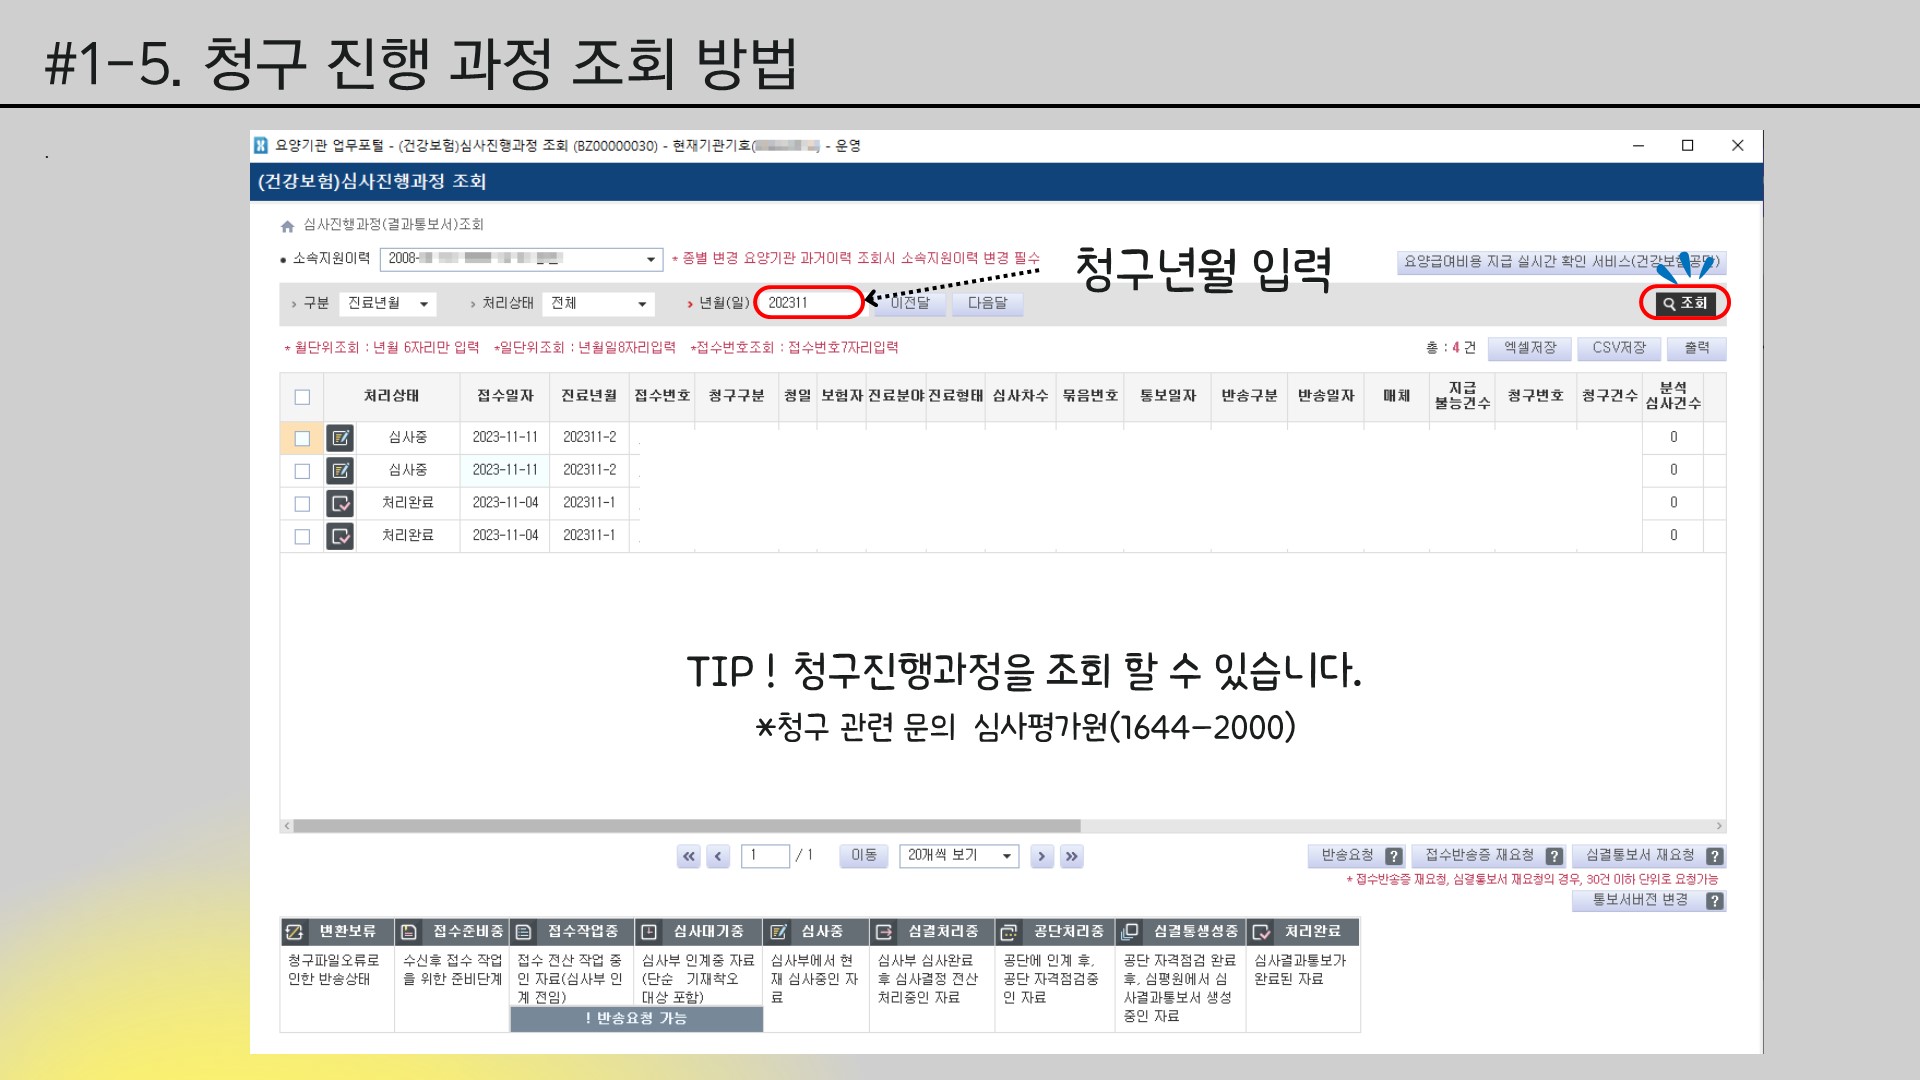Click the 처리상태 column header

[x=391, y=397]
